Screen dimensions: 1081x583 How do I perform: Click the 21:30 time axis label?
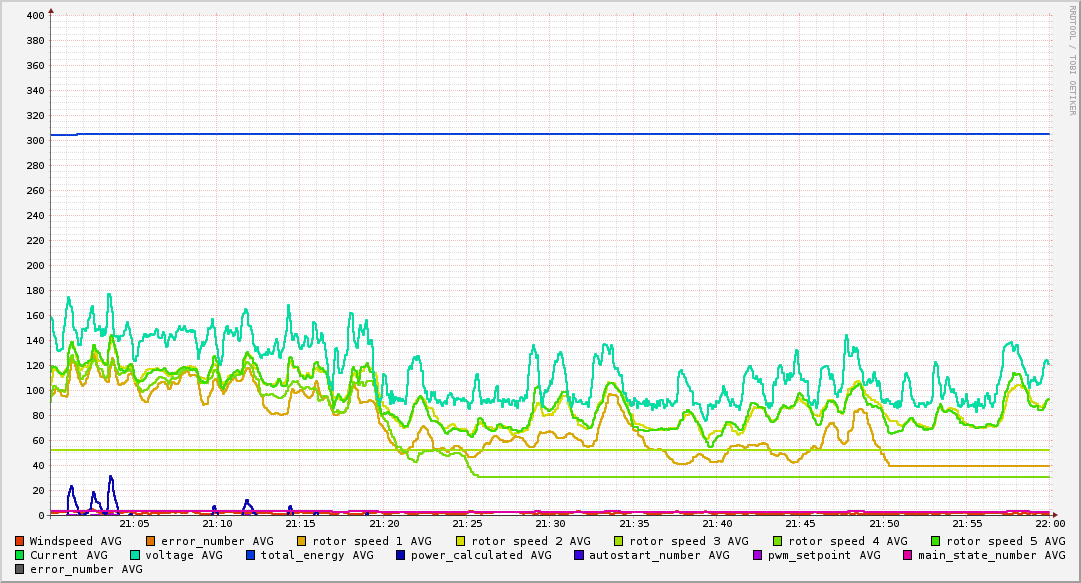tap(550, 523)
